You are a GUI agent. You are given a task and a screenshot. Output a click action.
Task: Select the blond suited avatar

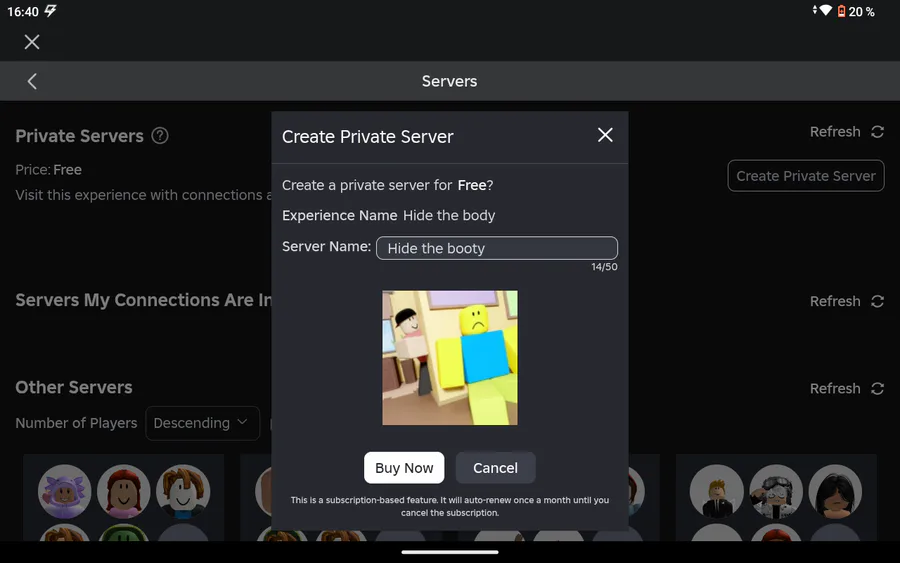pyautogui.click(x=716, y=492)
